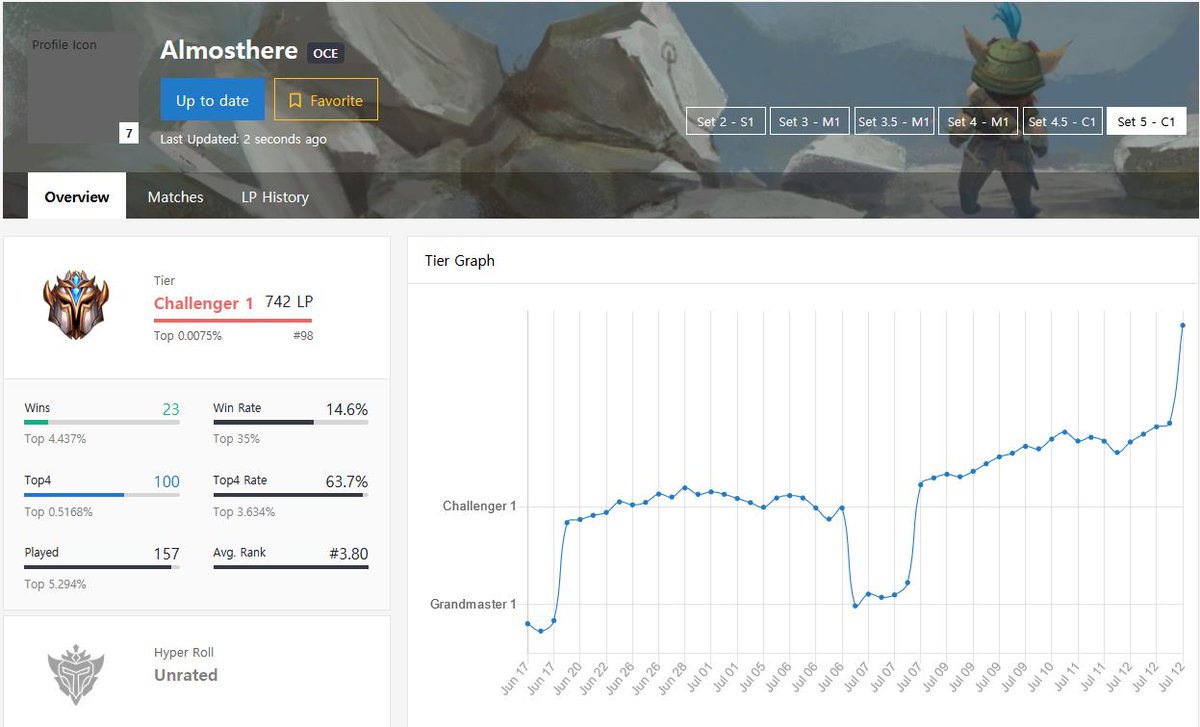Click the green Wins progress bar
Image resolution: width=1200 pixels, height=727 pixels.
pyautogui.click(x=102, y=422)
